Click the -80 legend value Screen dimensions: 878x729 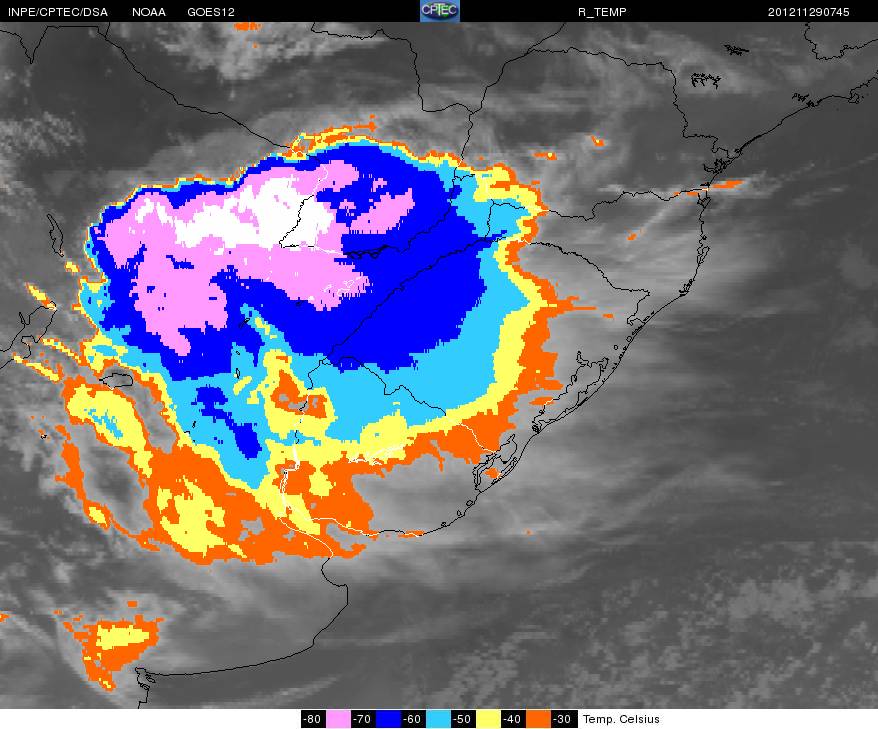point(313,719)
